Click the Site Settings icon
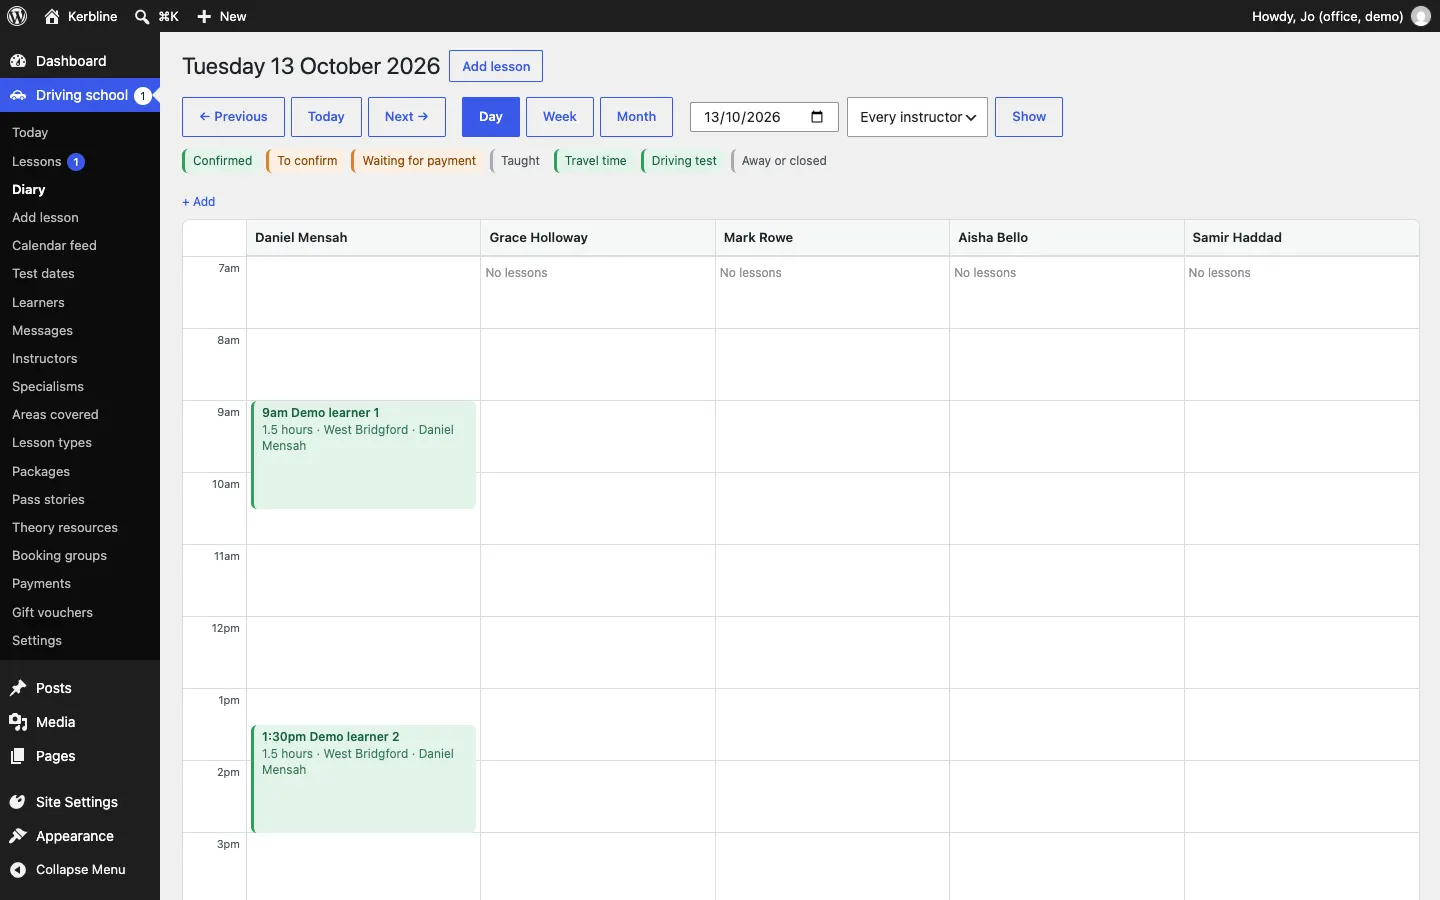The width and height of the screenshot is (1440, 900). pyautogui.click(x=18, y=802)
